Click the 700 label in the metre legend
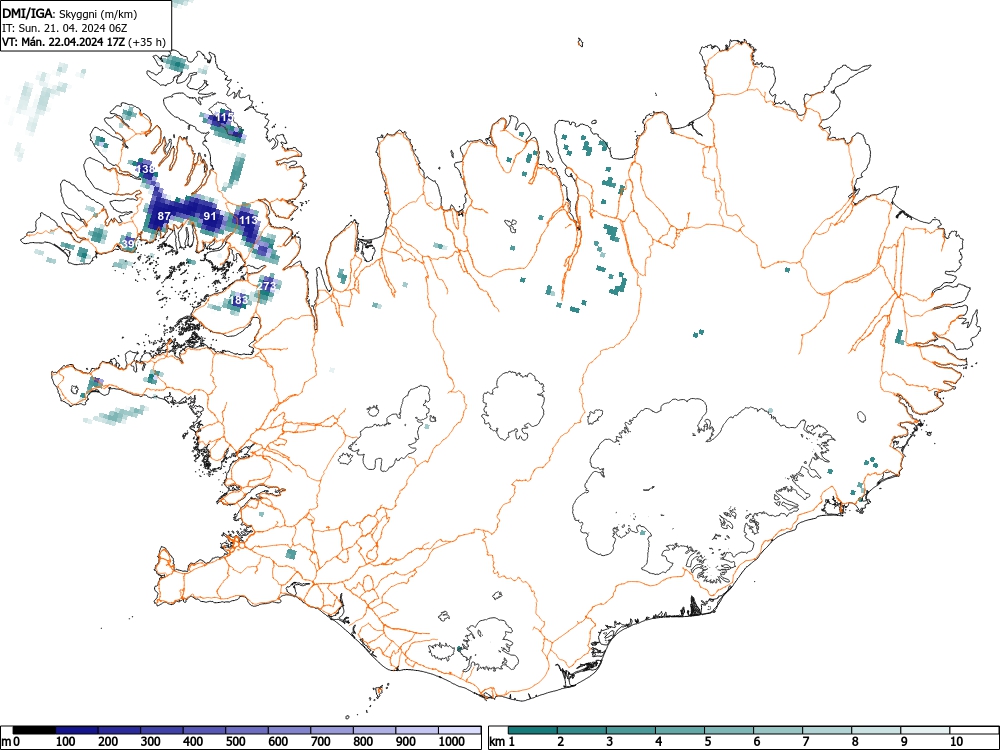This screenshot has height=750, width=1000. [321, 742]
